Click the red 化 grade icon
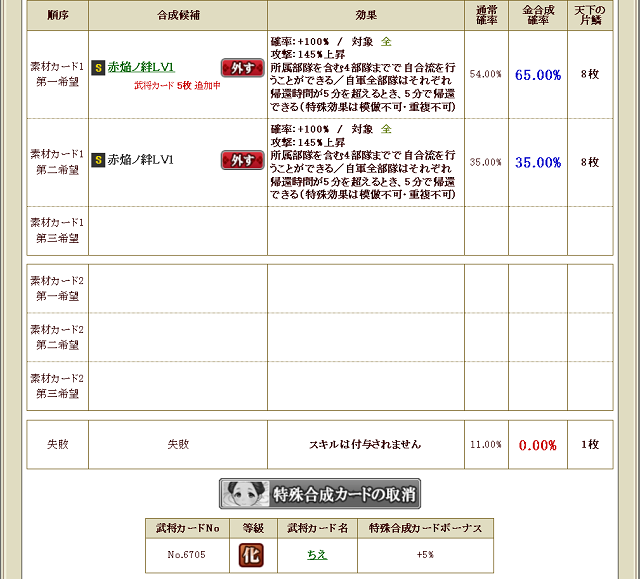This screenshot has width=640, height=579. (251, 553)
